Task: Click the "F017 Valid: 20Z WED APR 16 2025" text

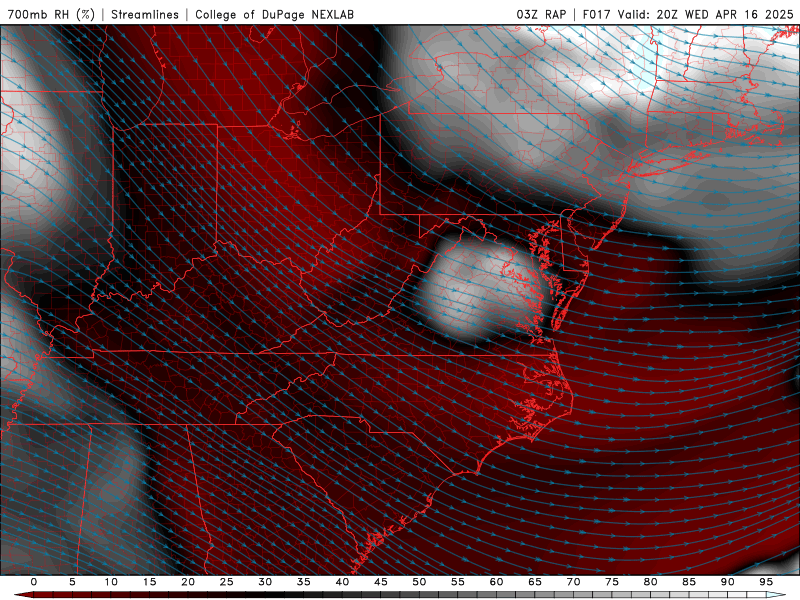Action: [x=688, y=14]
